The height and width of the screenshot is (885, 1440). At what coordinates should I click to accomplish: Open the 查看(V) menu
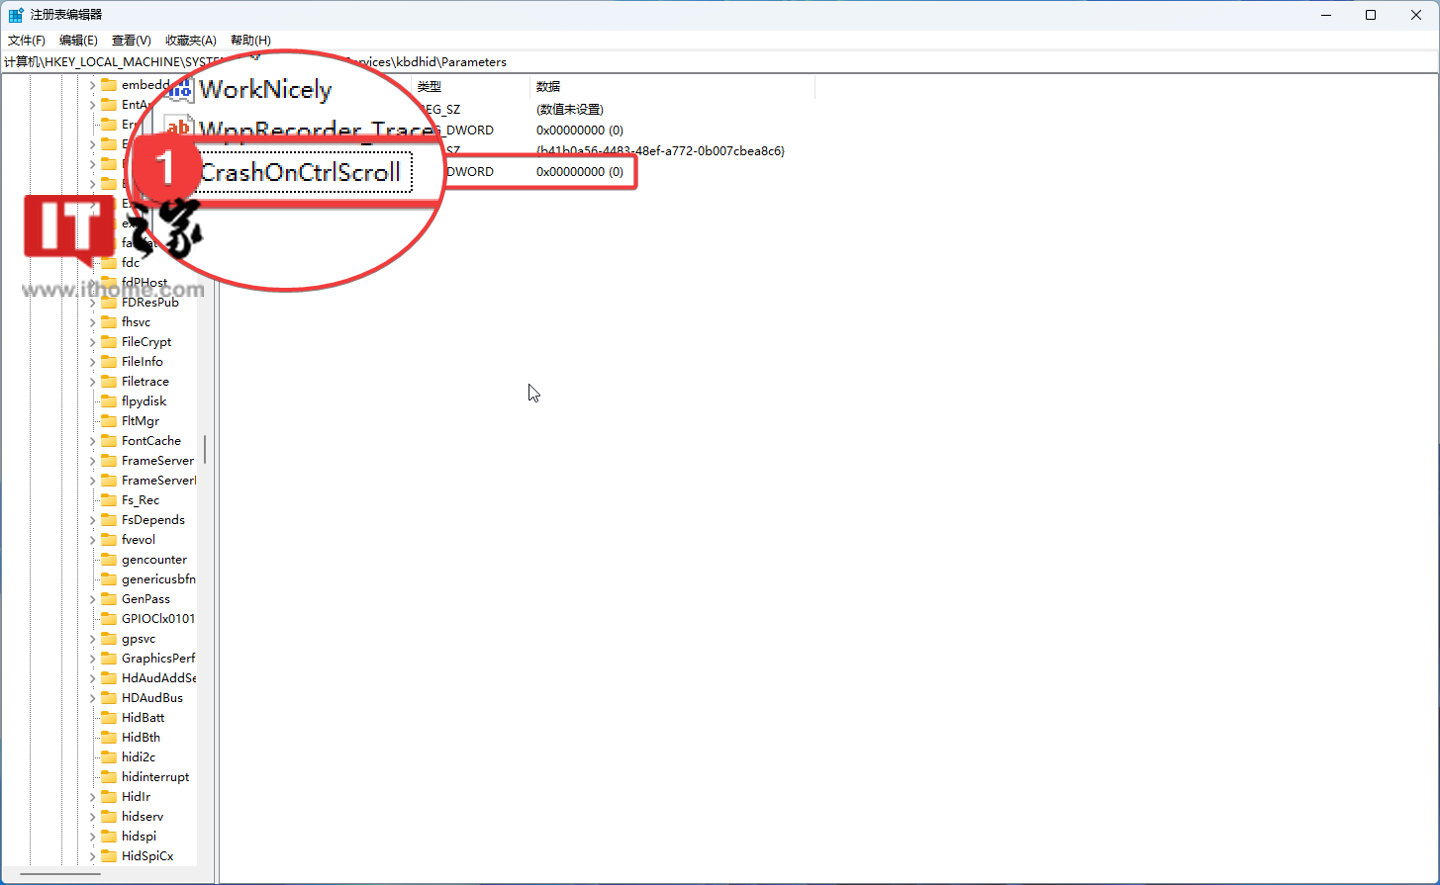click(131, 40)
